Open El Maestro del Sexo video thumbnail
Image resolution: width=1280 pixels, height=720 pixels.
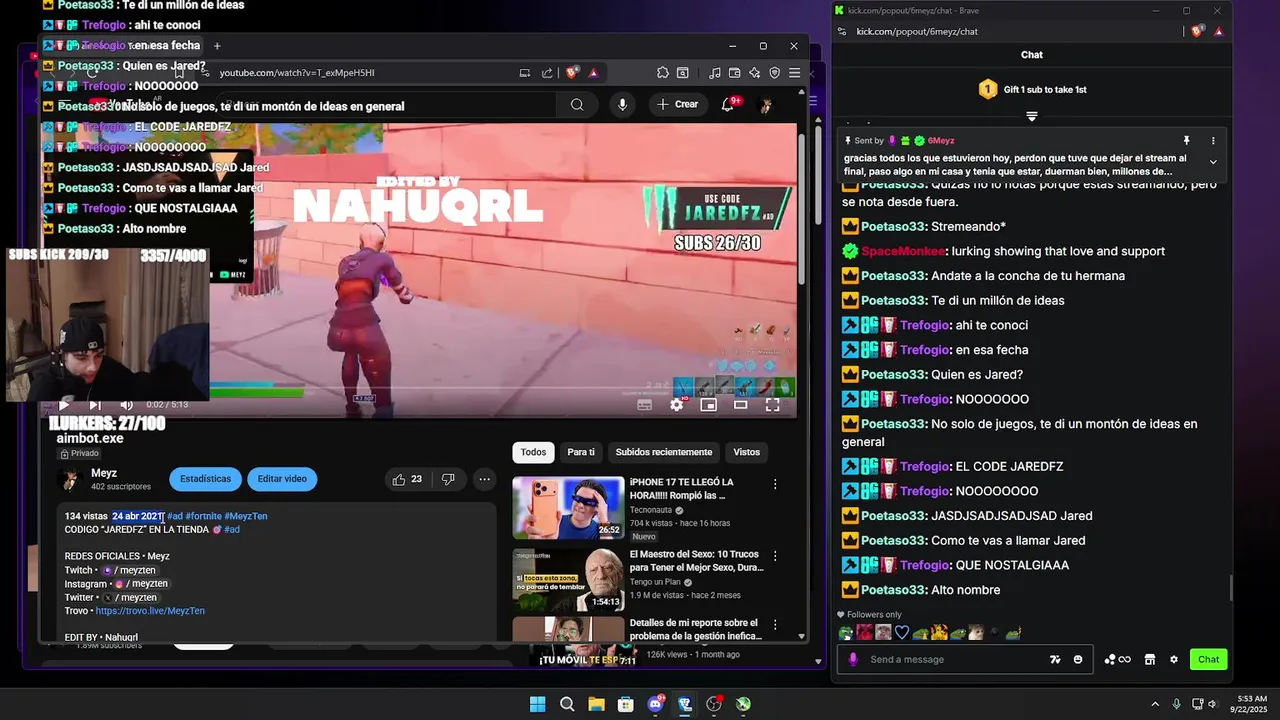pos(568,579)
